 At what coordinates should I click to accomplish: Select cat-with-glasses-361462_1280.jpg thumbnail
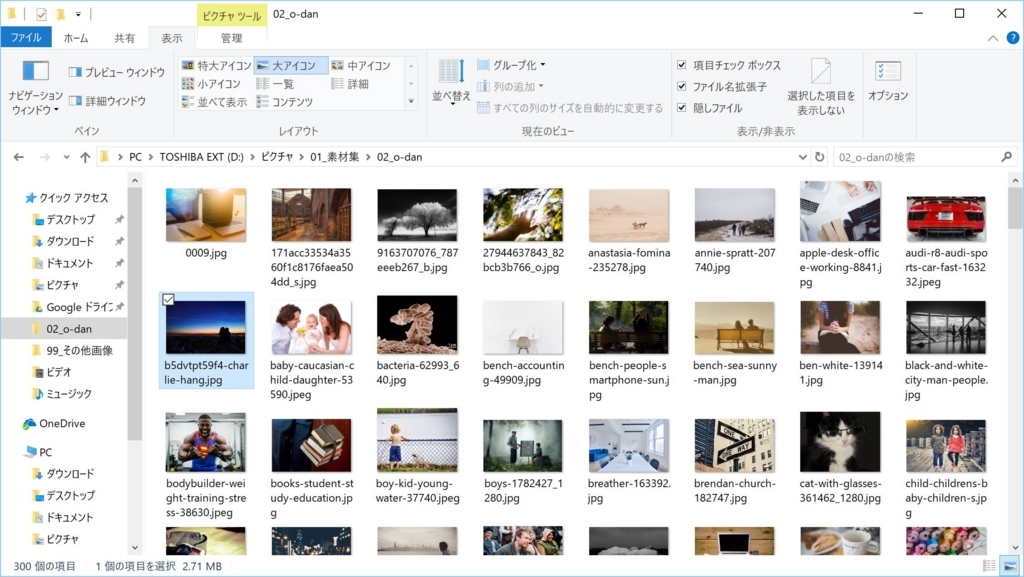pyautogui.click(x=840, y=458)
